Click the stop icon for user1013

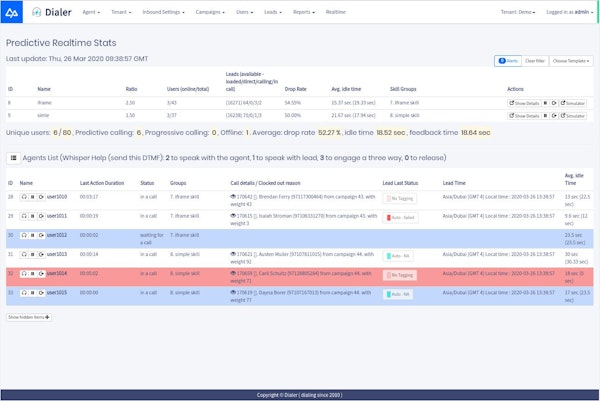(33, 254)
